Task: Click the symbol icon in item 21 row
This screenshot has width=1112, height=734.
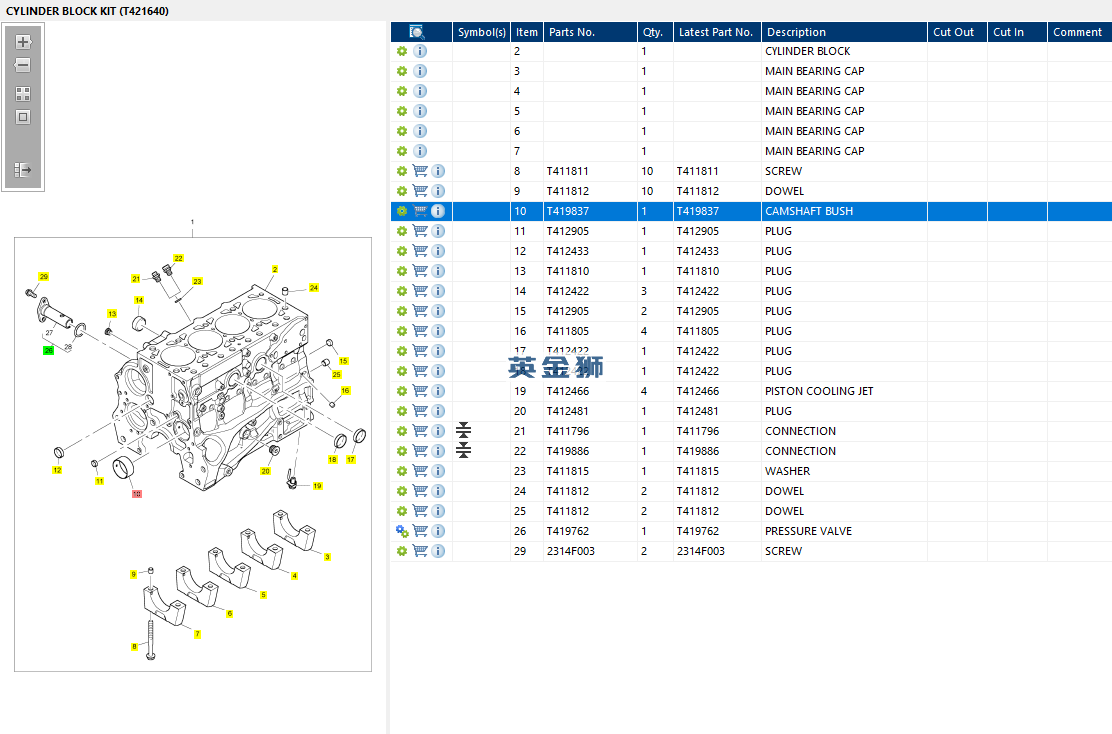Action: point(463,431)
